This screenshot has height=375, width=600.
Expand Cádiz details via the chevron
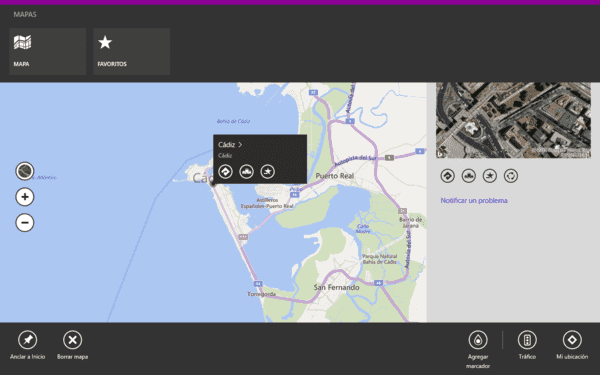point(240,145)
